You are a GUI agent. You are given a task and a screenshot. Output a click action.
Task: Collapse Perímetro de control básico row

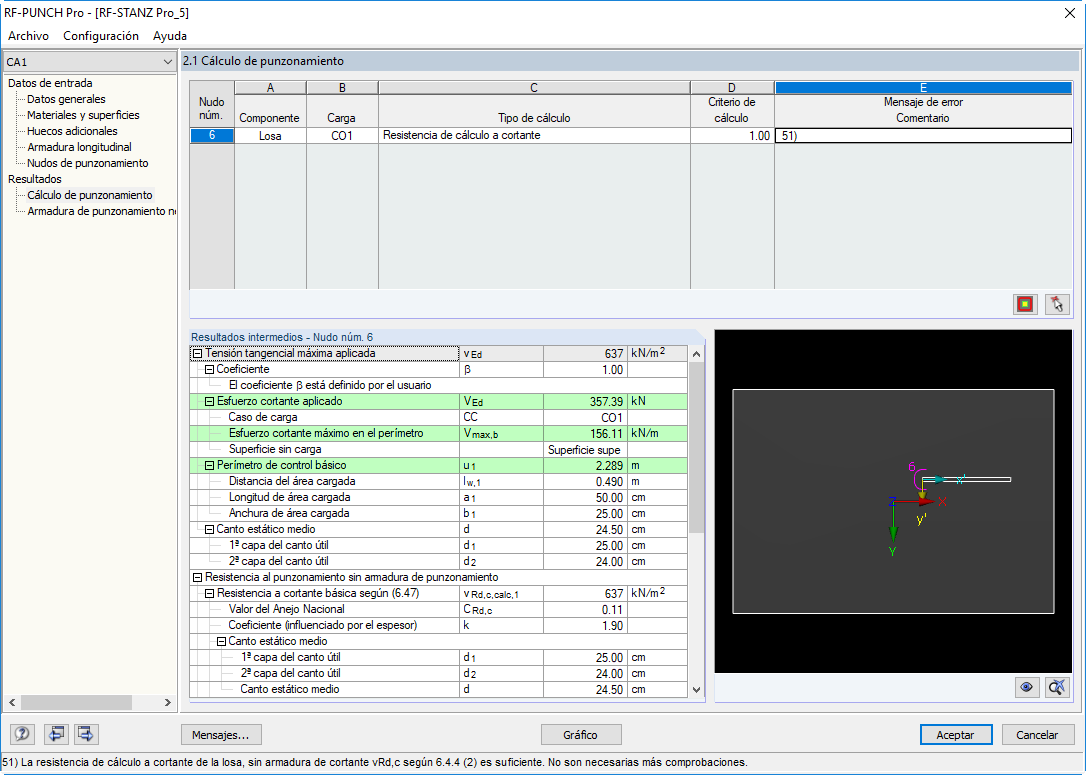(209, 465)
